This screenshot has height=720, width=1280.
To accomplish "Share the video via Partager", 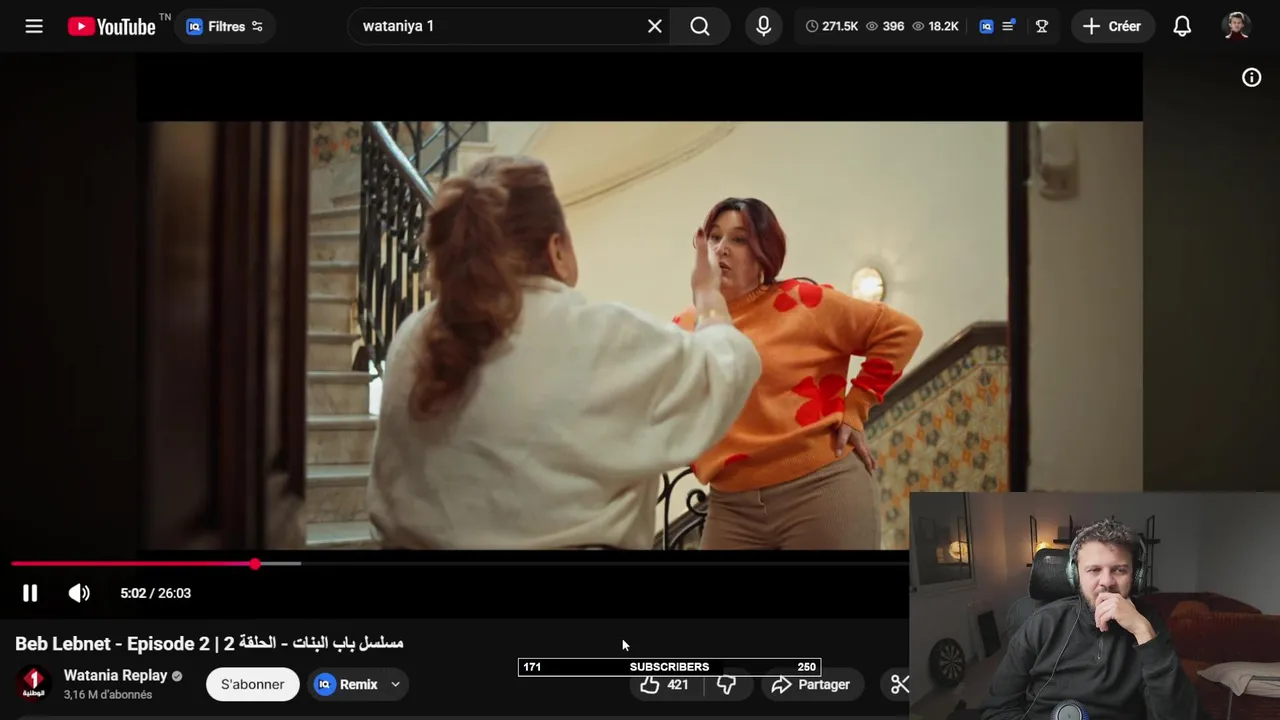I will 811,684.
